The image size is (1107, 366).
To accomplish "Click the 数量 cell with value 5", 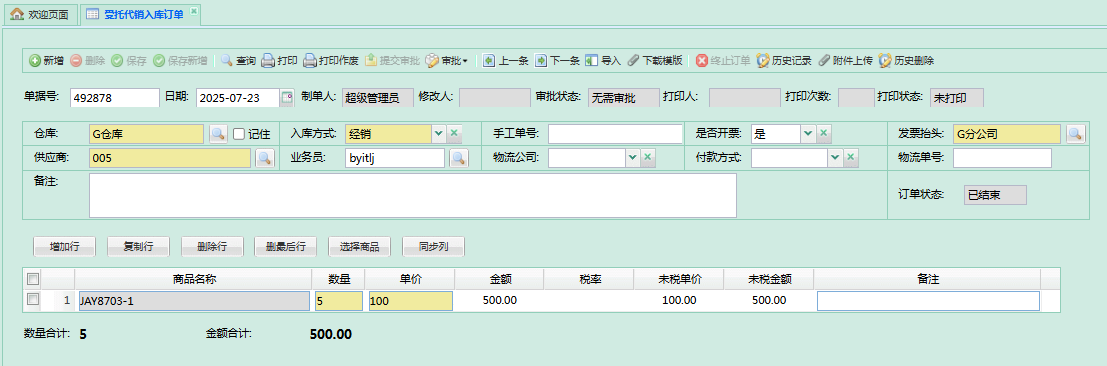I will click(340, 301).
